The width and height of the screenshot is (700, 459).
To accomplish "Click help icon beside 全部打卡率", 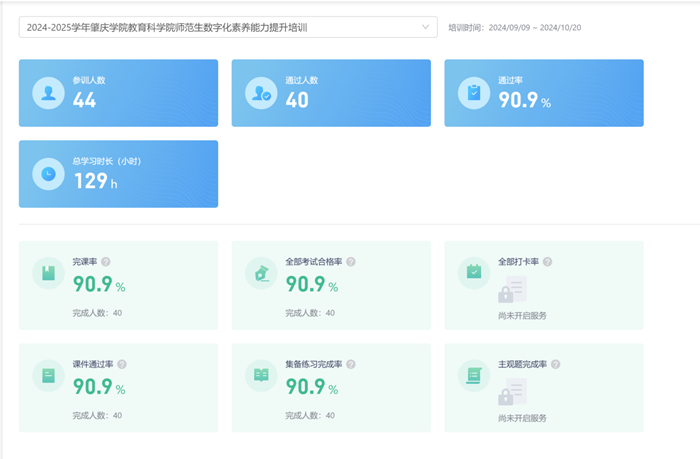I will [x=548, y=262].
